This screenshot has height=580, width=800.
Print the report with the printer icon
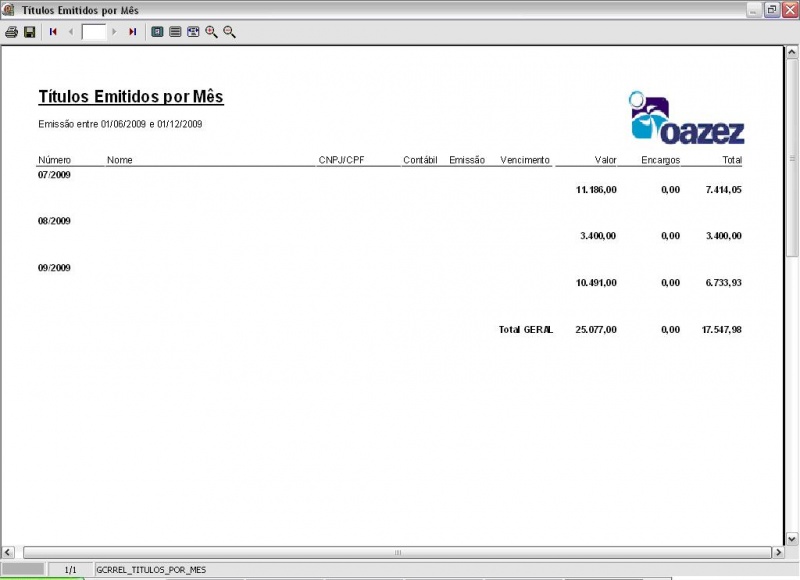12,32
